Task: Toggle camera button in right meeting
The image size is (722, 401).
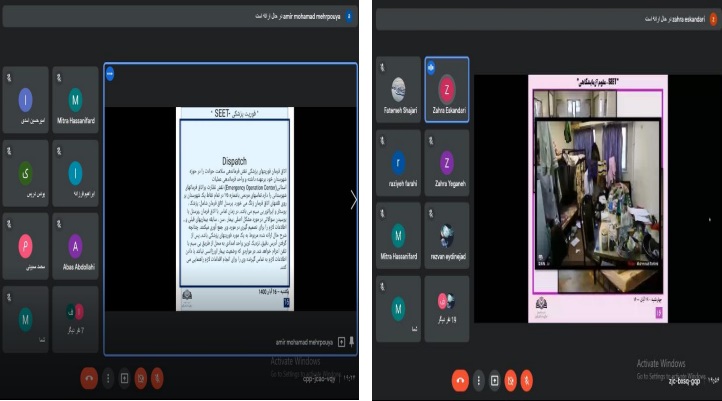Action: [x=511, y=380]
